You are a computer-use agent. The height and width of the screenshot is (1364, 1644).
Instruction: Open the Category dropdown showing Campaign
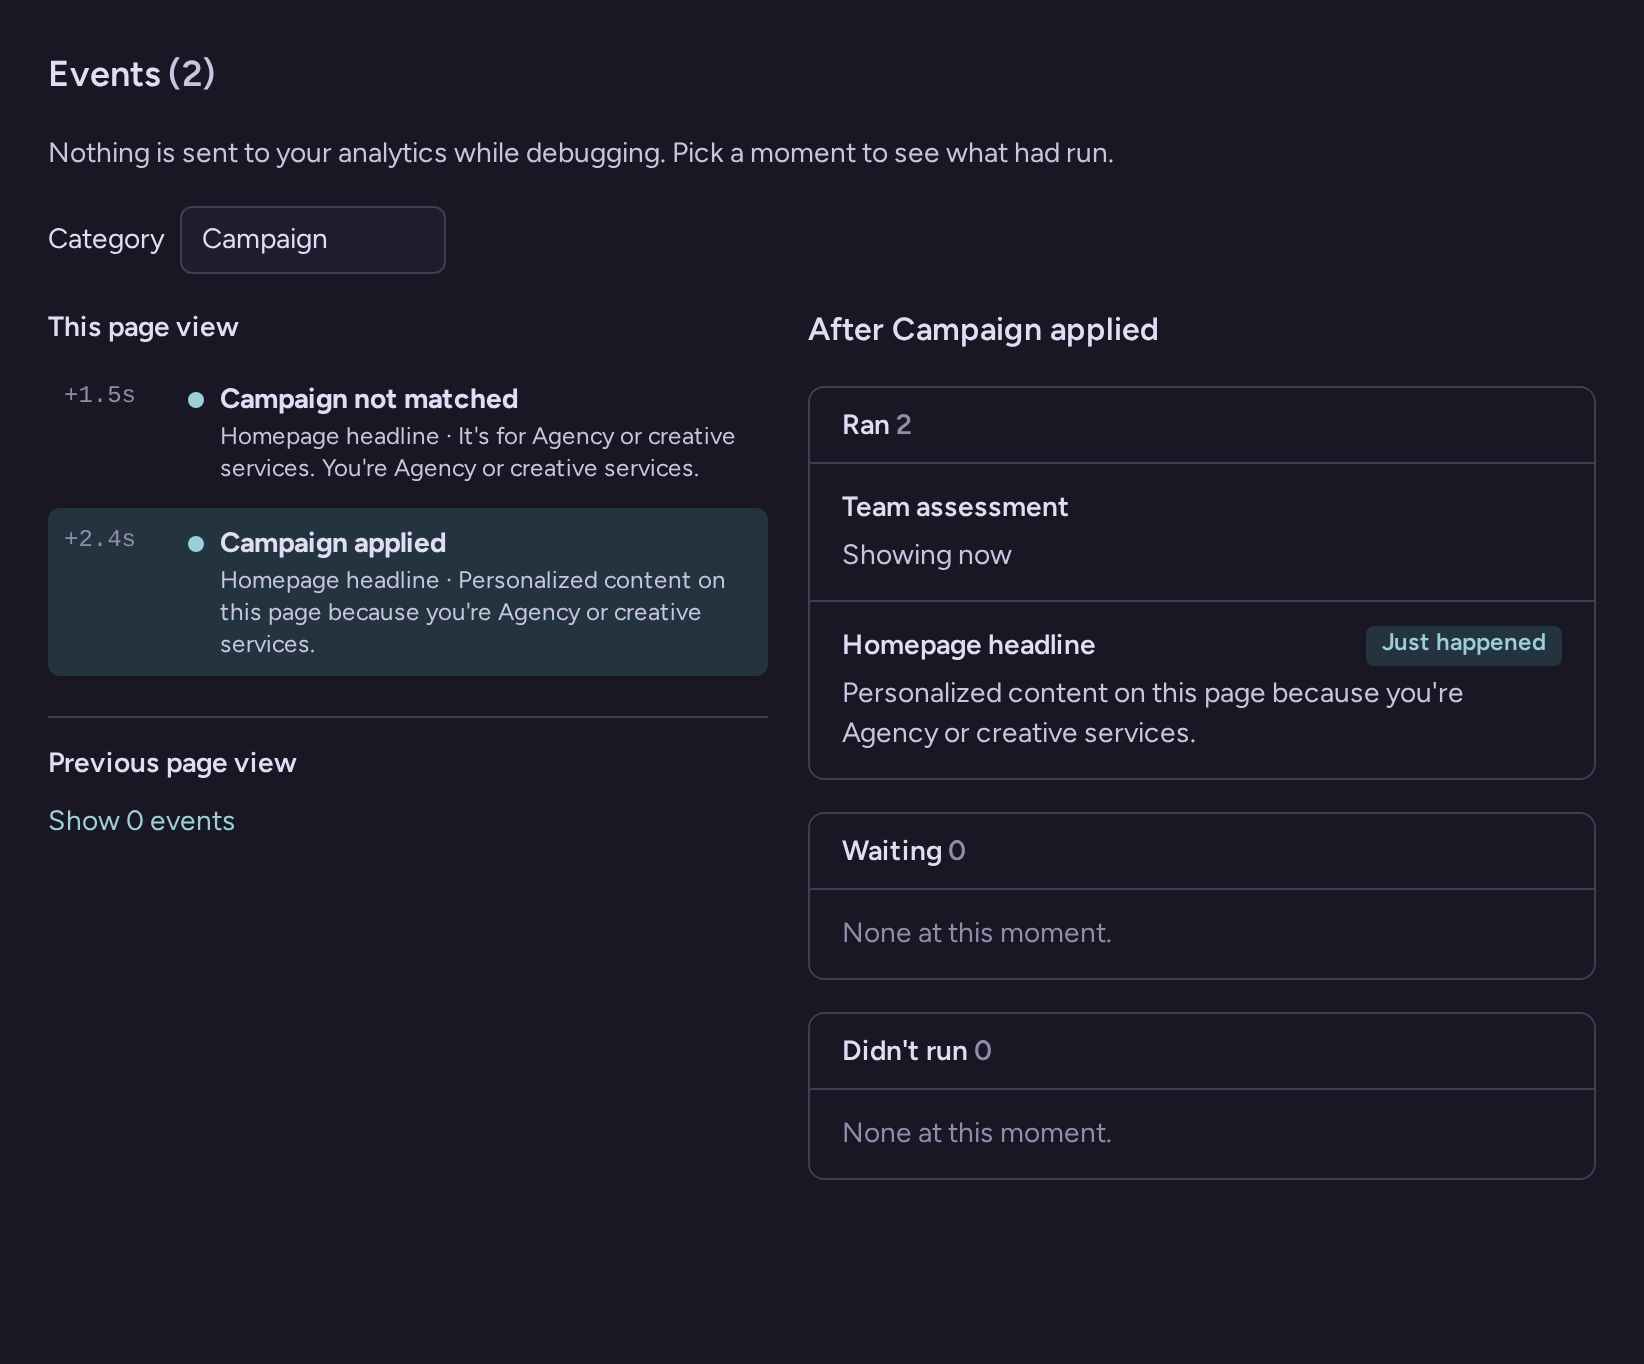pos(312,240)
